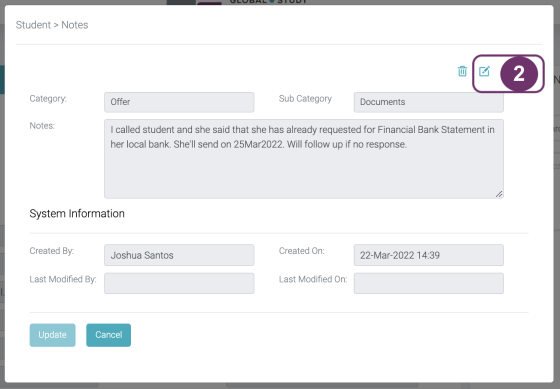Click the System Information heading
Image resolution: width=560 pixels, height=389 pixels.
tap(77, 214)
